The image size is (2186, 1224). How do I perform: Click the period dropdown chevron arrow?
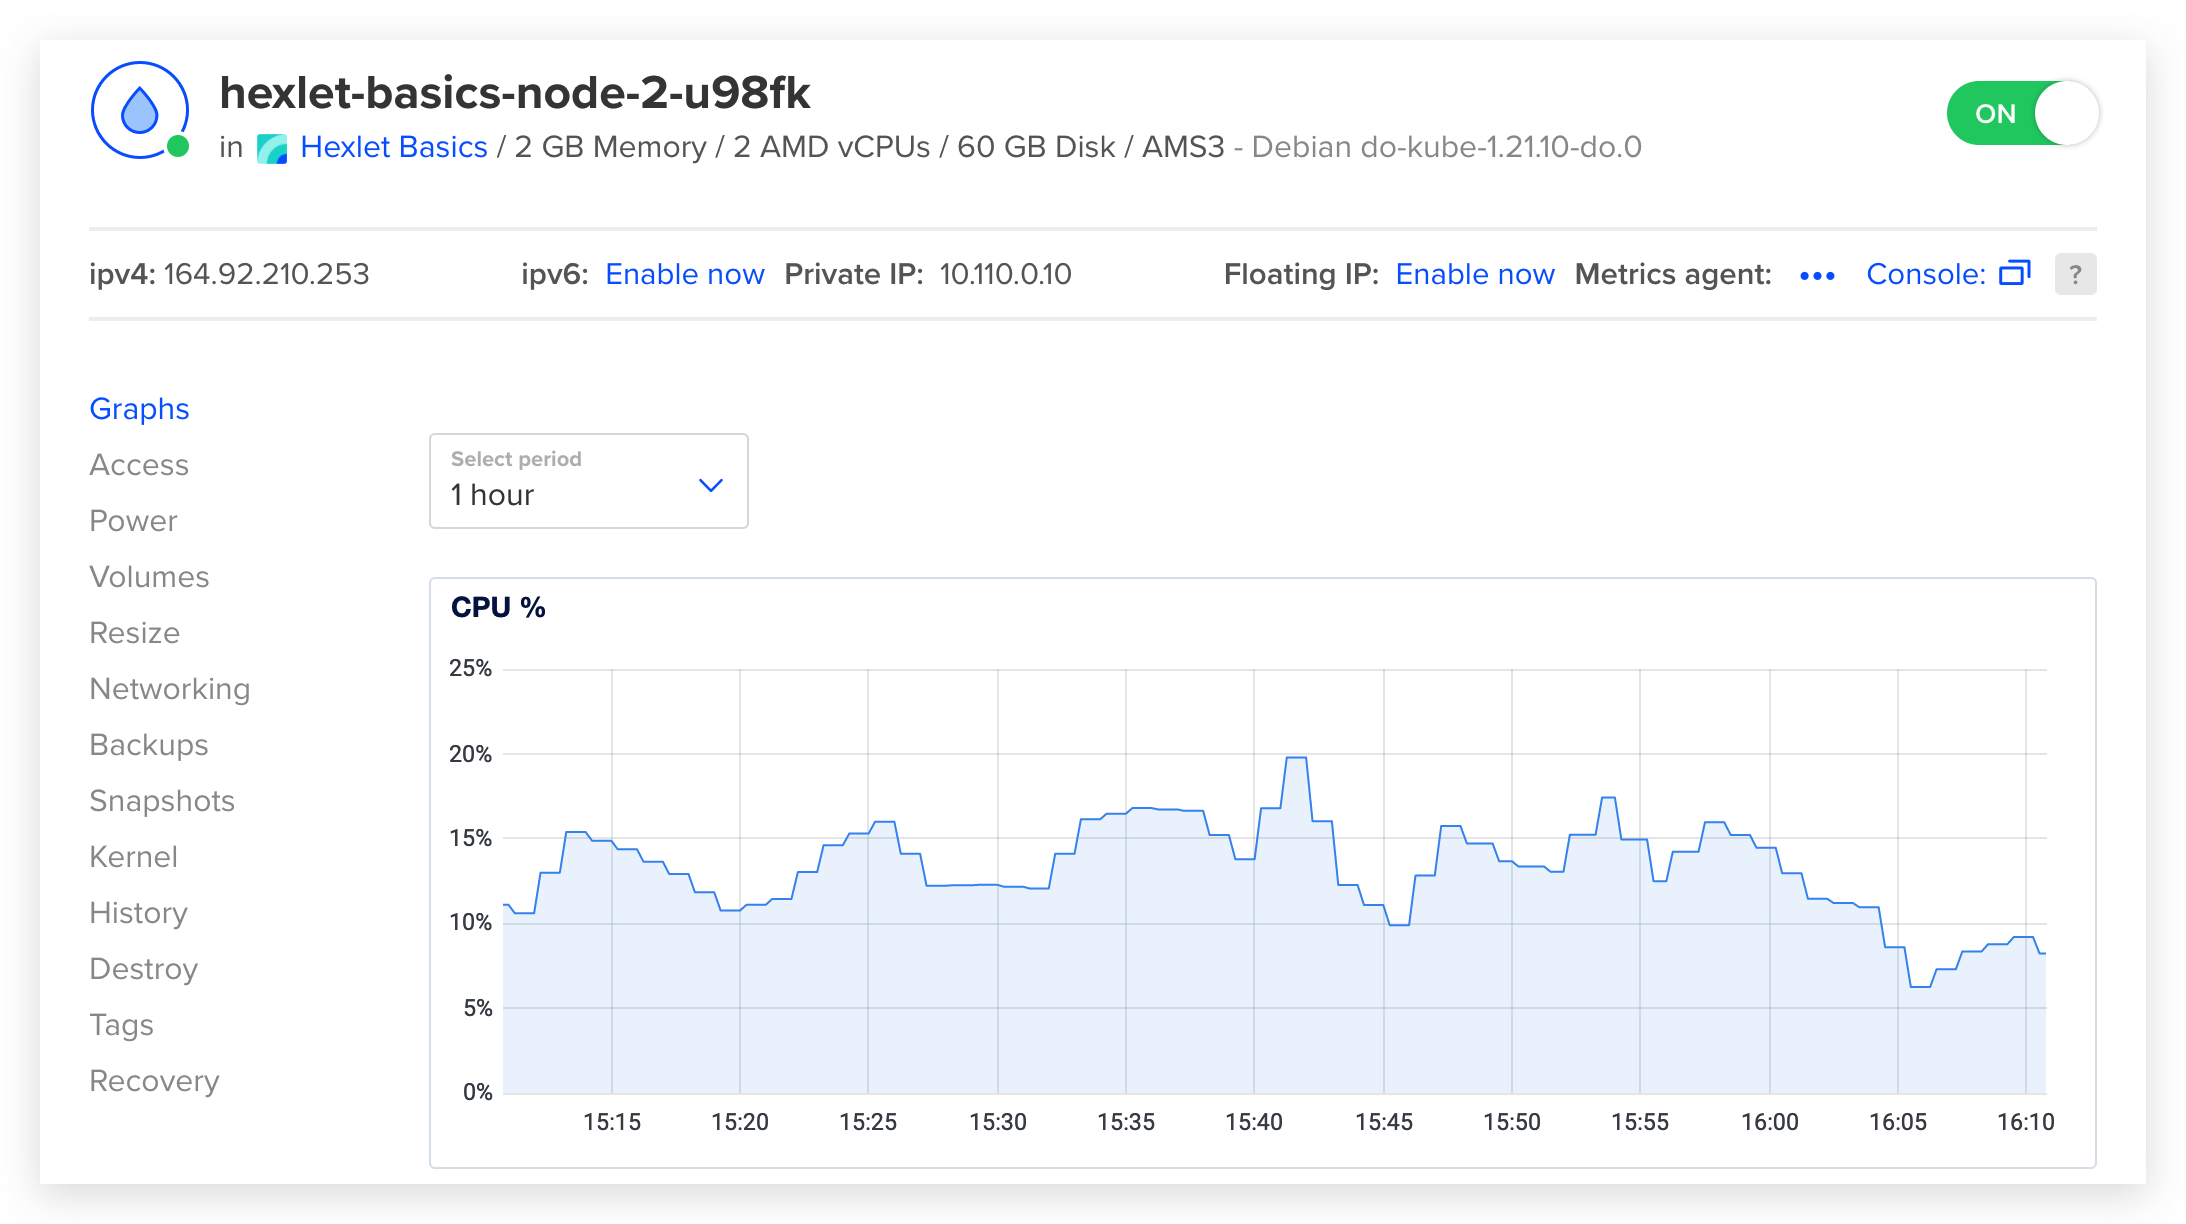[710, 485]
